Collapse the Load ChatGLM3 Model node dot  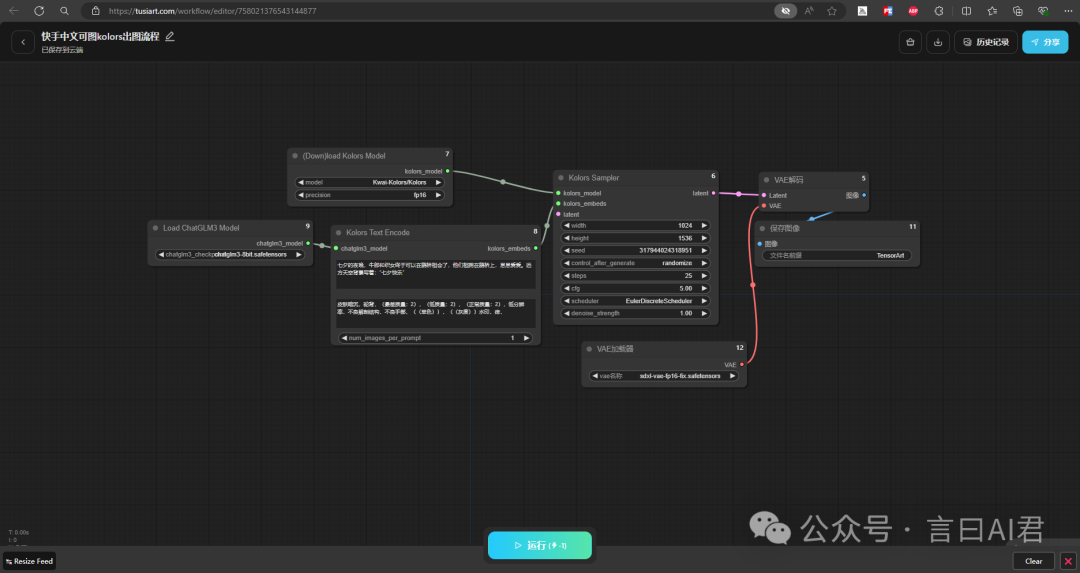pyautogui.click(x=155, y=228)
